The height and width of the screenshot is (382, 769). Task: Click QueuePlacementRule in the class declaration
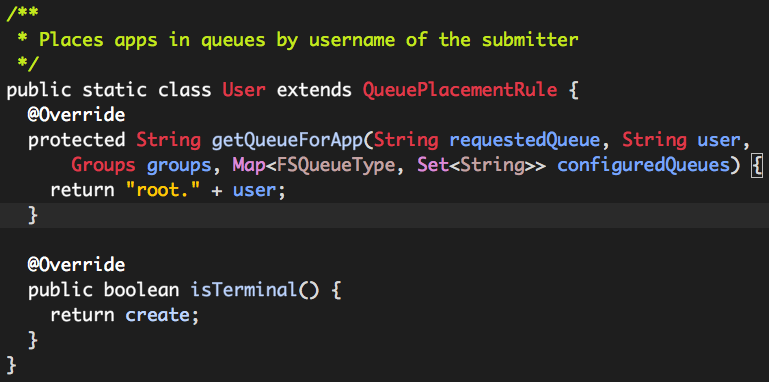tap(460, 90)
